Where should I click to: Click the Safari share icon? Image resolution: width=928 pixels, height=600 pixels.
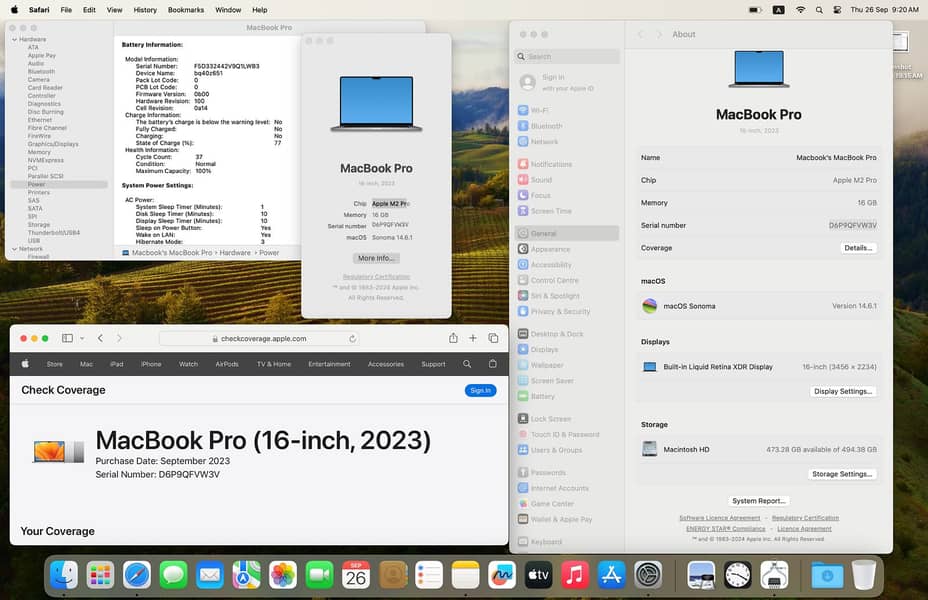453,338
